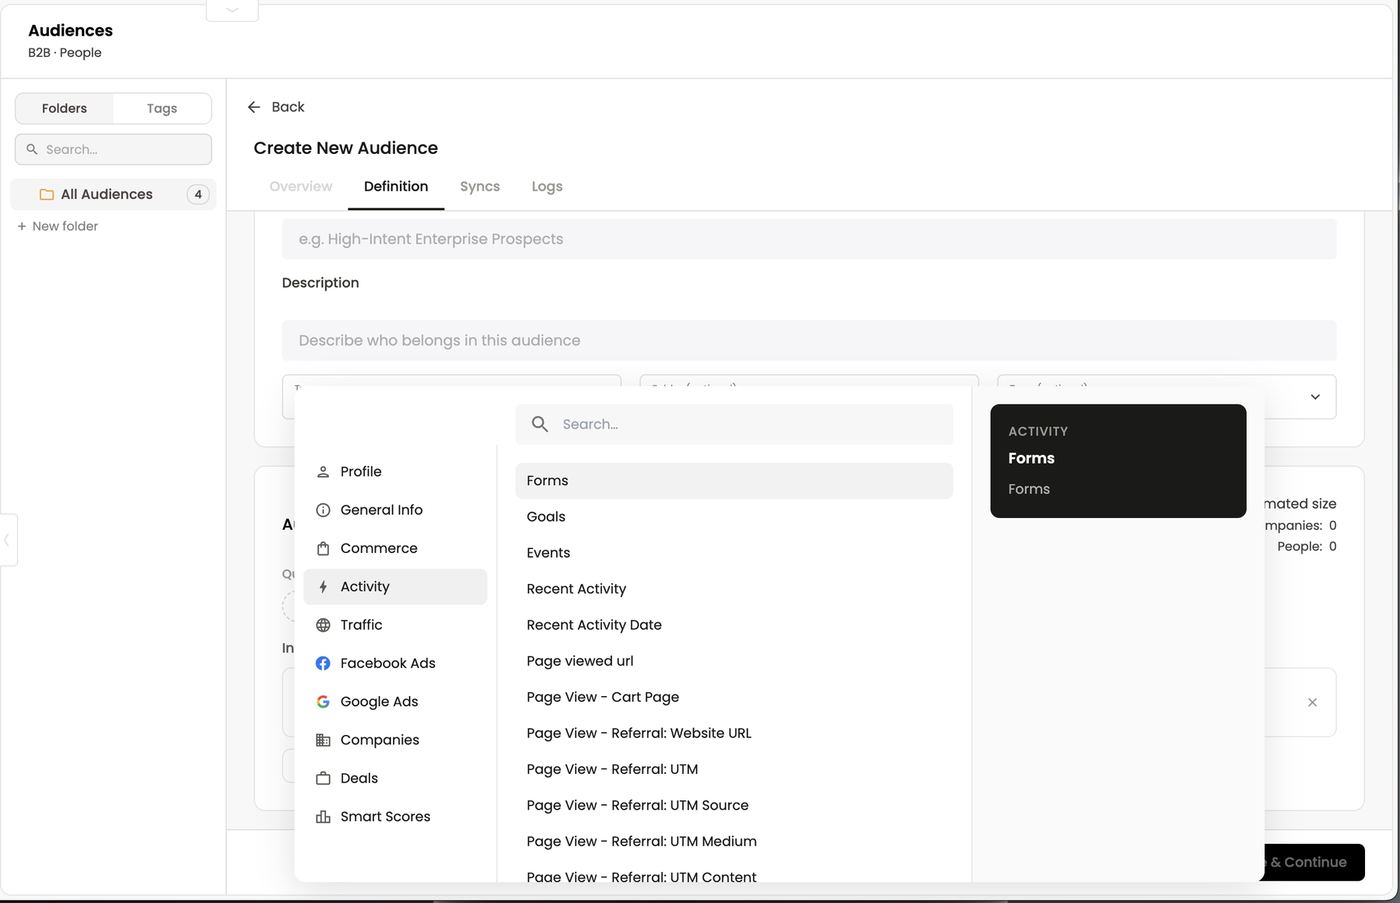
Task: Click the audience name field
Action: click(809, 239)
